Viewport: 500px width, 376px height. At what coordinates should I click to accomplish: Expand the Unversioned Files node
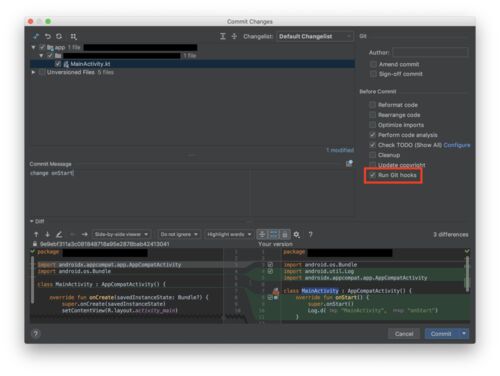[33, 72]
